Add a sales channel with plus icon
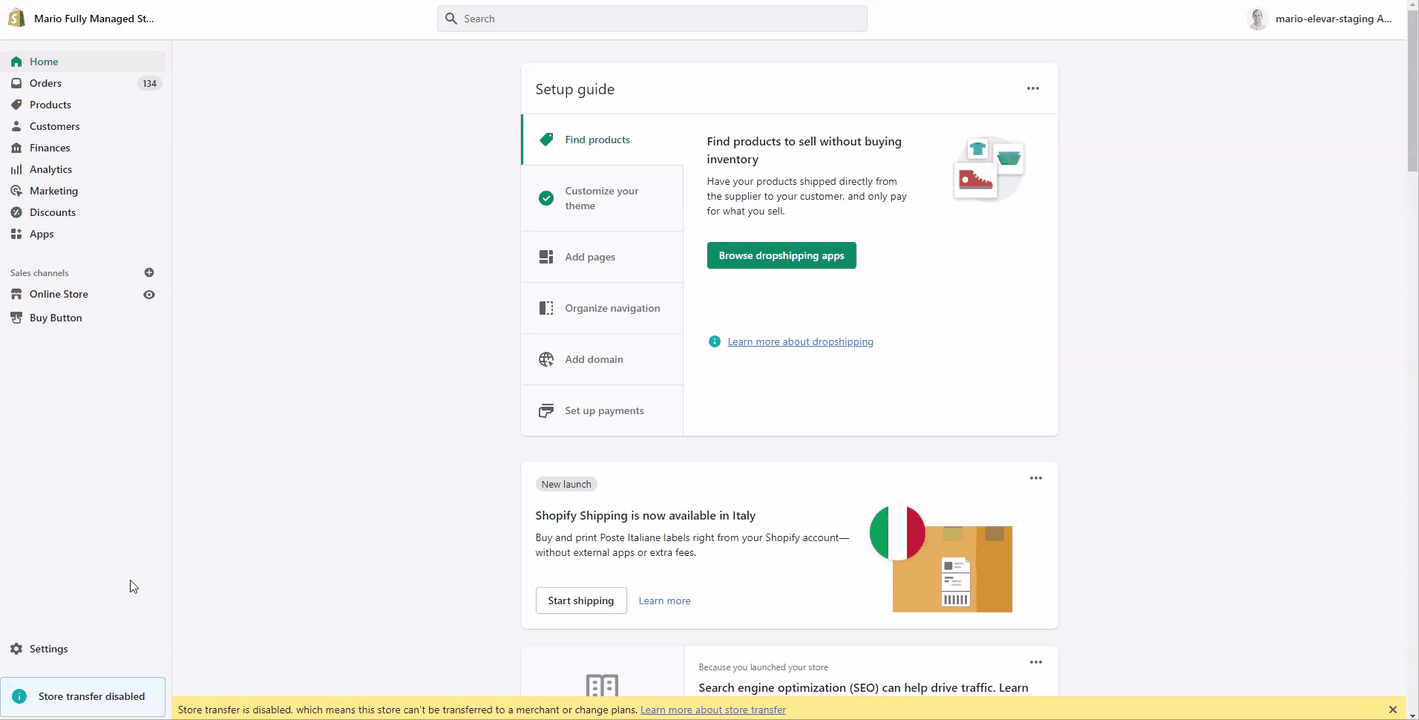Screen dimensions: 1419x720 149,273
